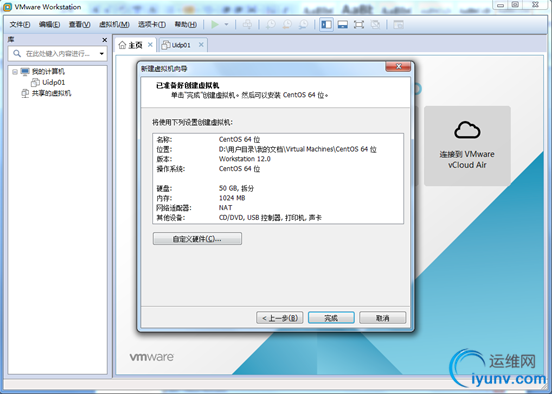Open the 编辑(E) menu
Viewport: 552px width, 395px height.
click(49, 24)
